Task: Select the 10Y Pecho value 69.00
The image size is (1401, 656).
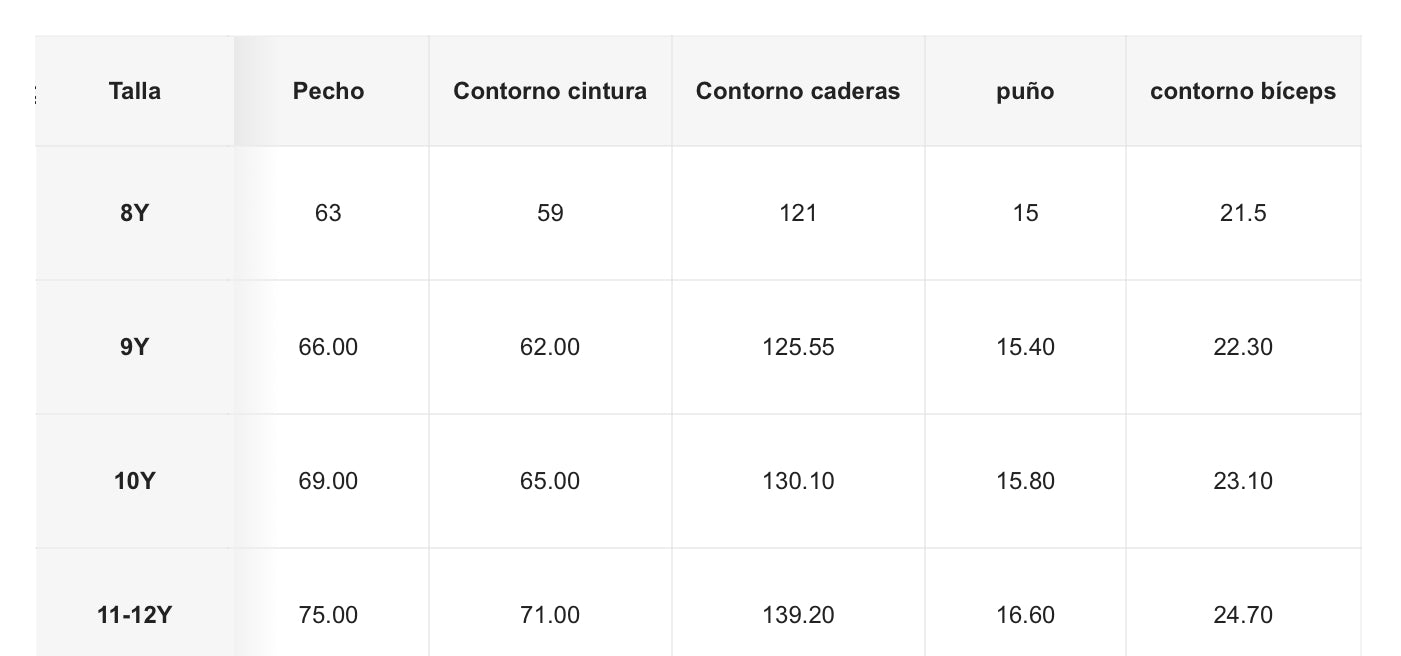Action: tap(328, 481)
